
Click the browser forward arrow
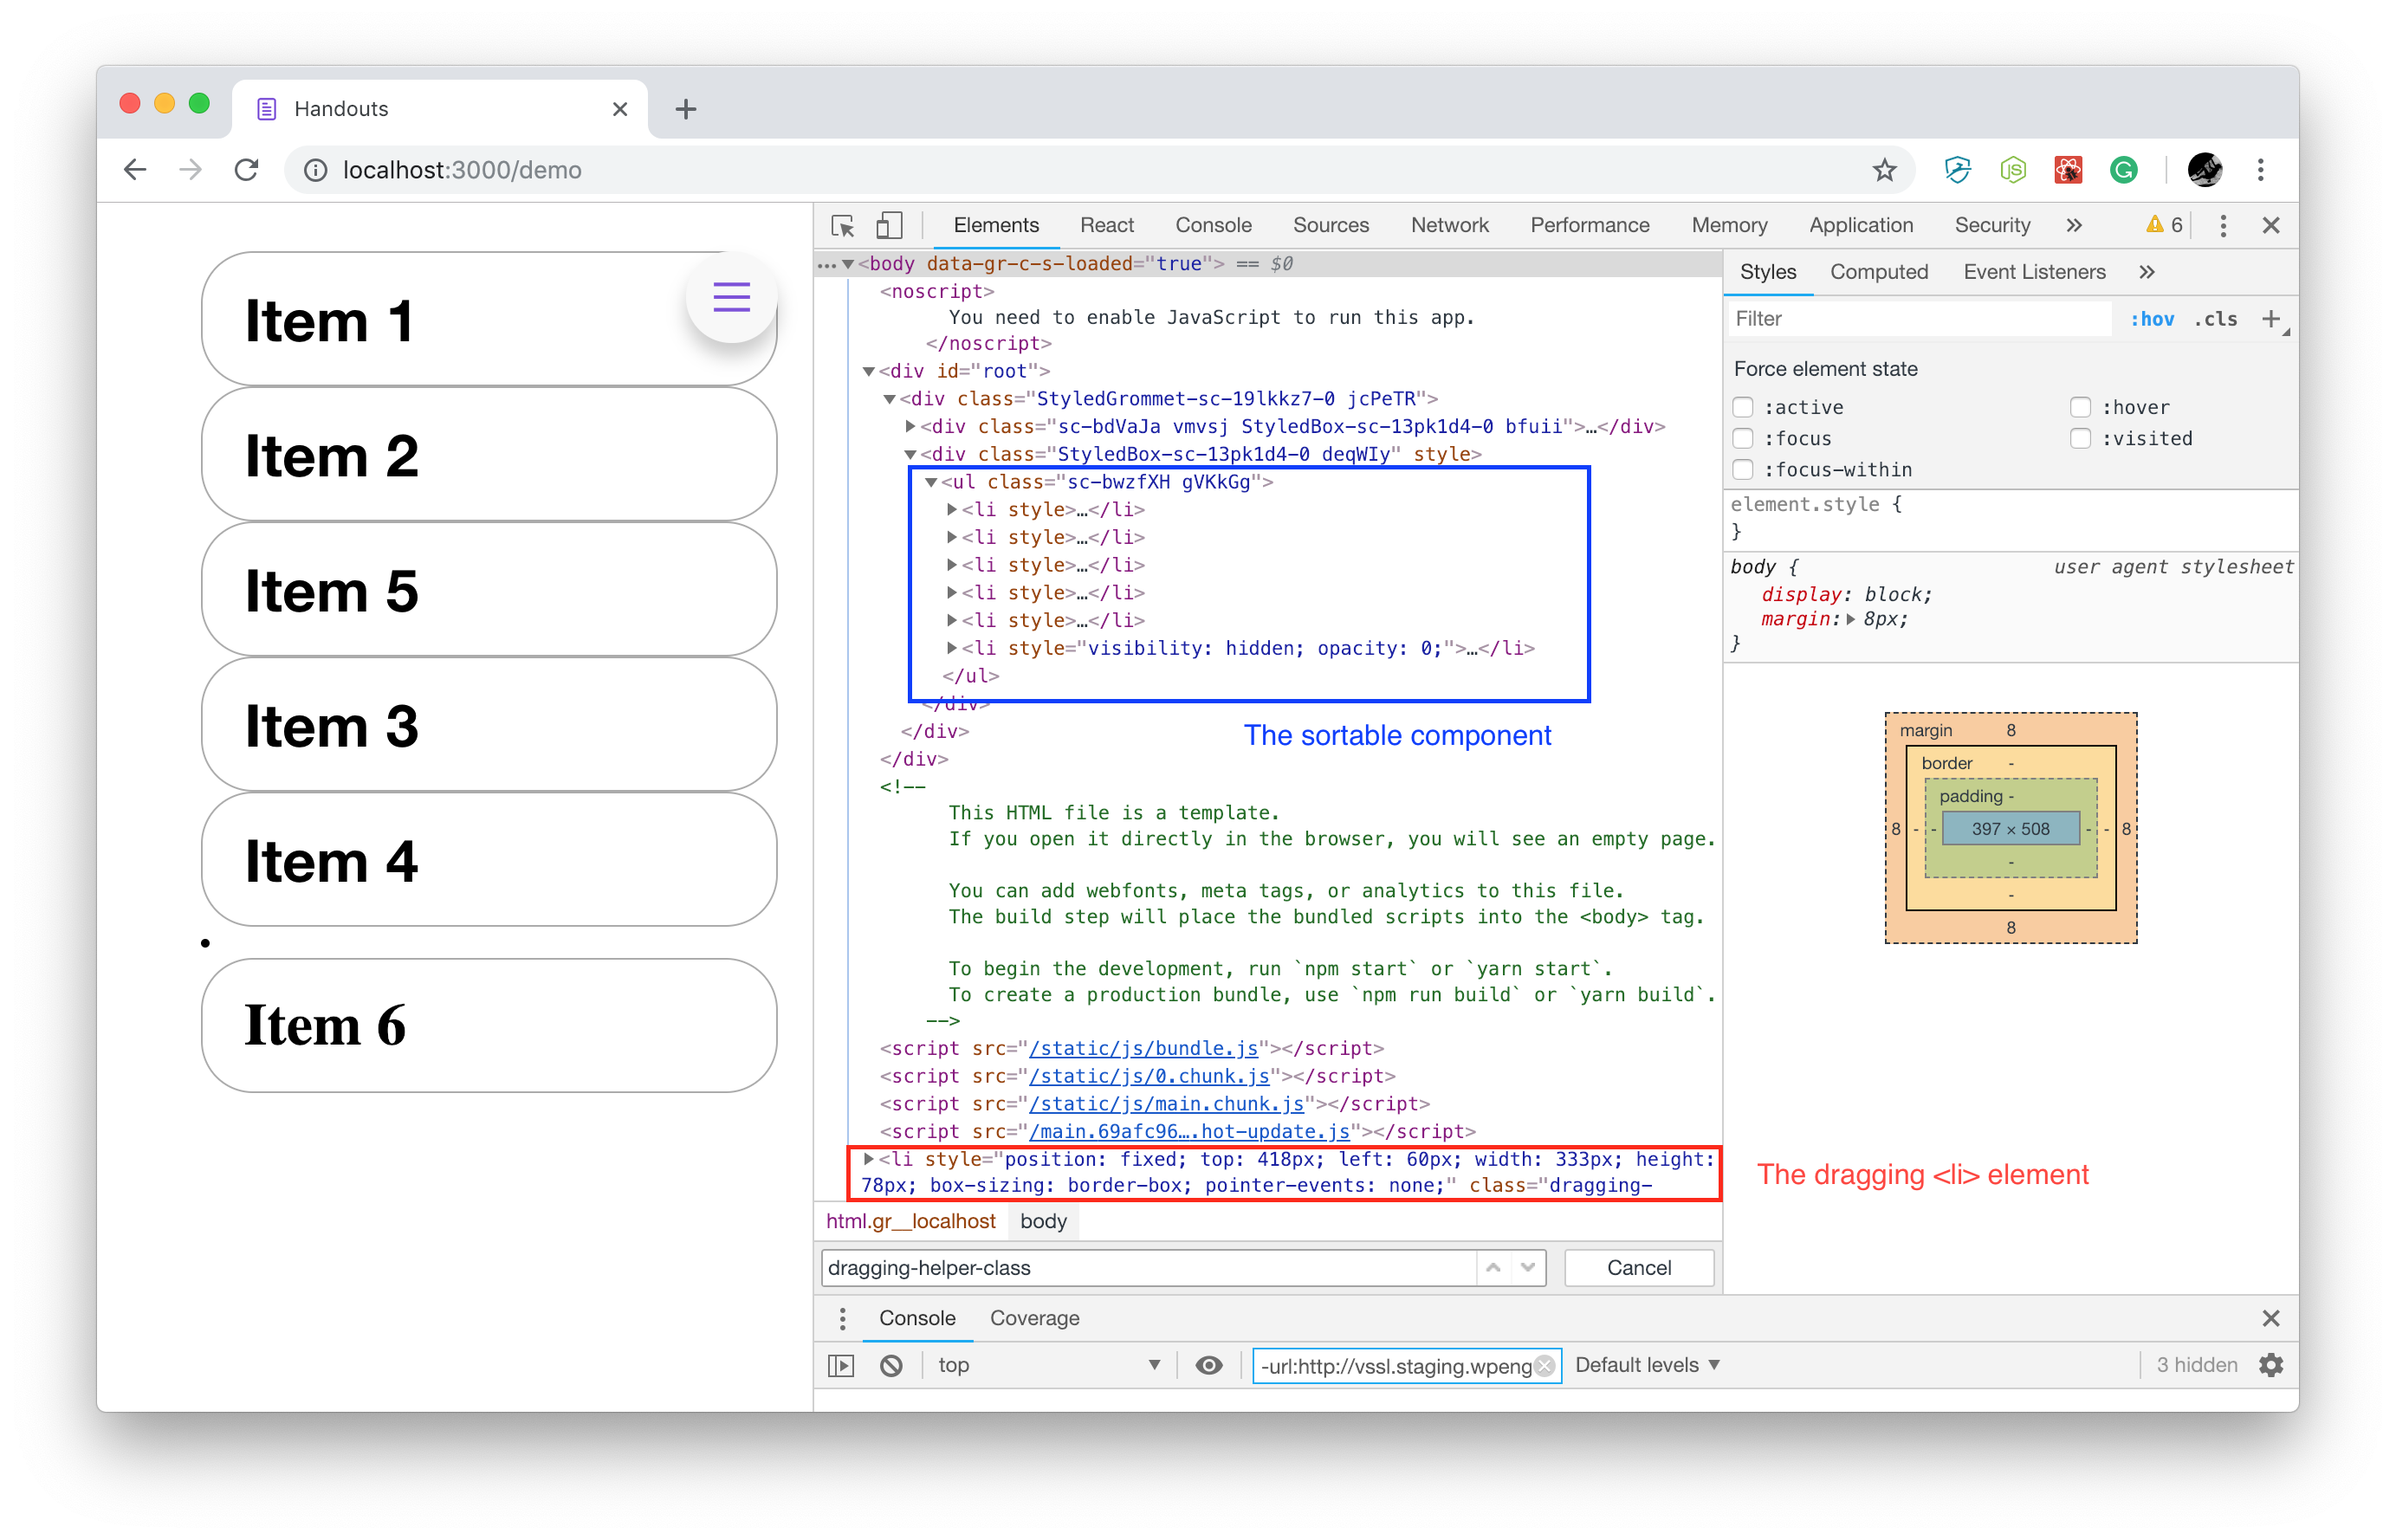190,170
